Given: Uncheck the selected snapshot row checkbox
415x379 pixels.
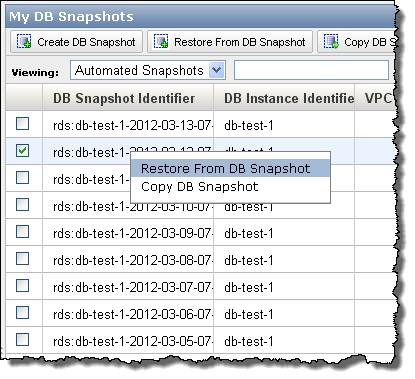Looking at the screenshot, I should pyautogui.click(x=22, y=151).
